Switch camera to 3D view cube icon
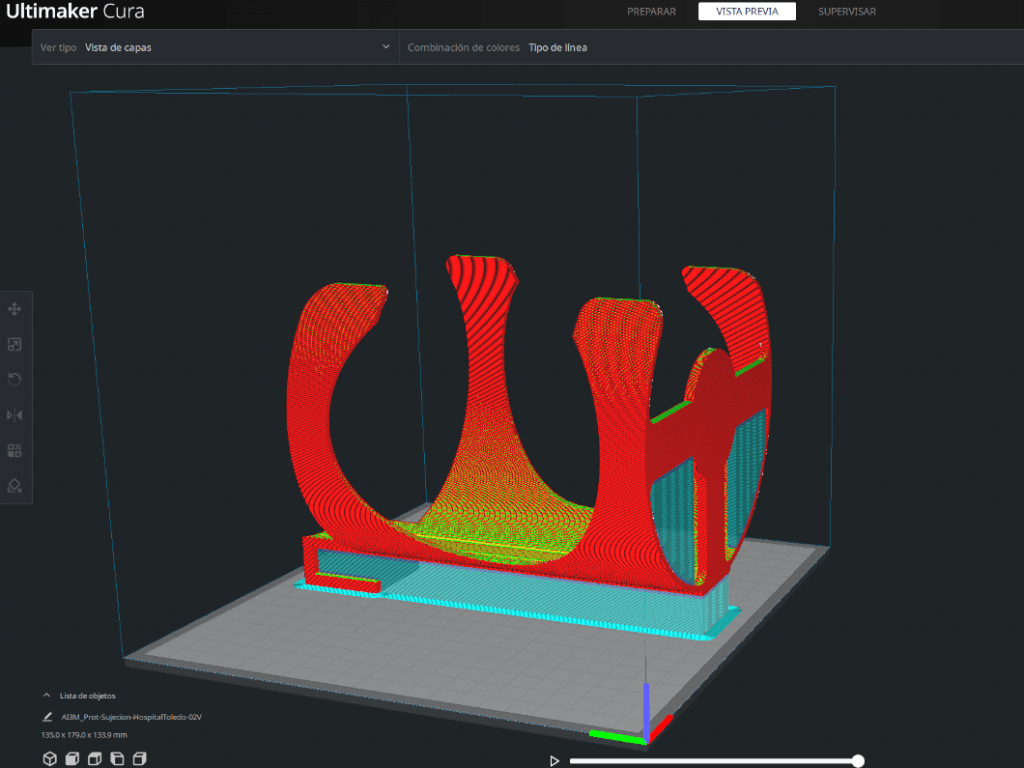1024x768 pixels. click(x=50, y=758)
